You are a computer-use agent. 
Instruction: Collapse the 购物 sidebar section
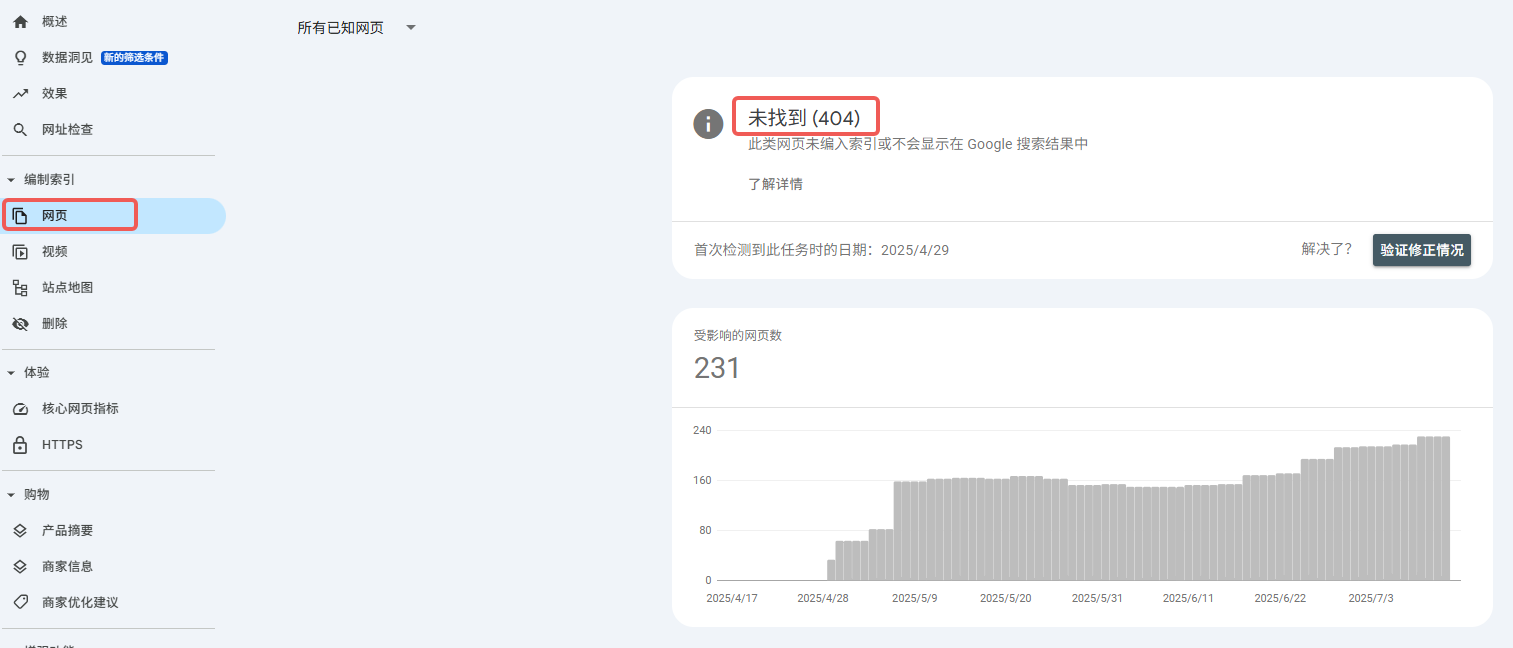click(x=11, y=495)
